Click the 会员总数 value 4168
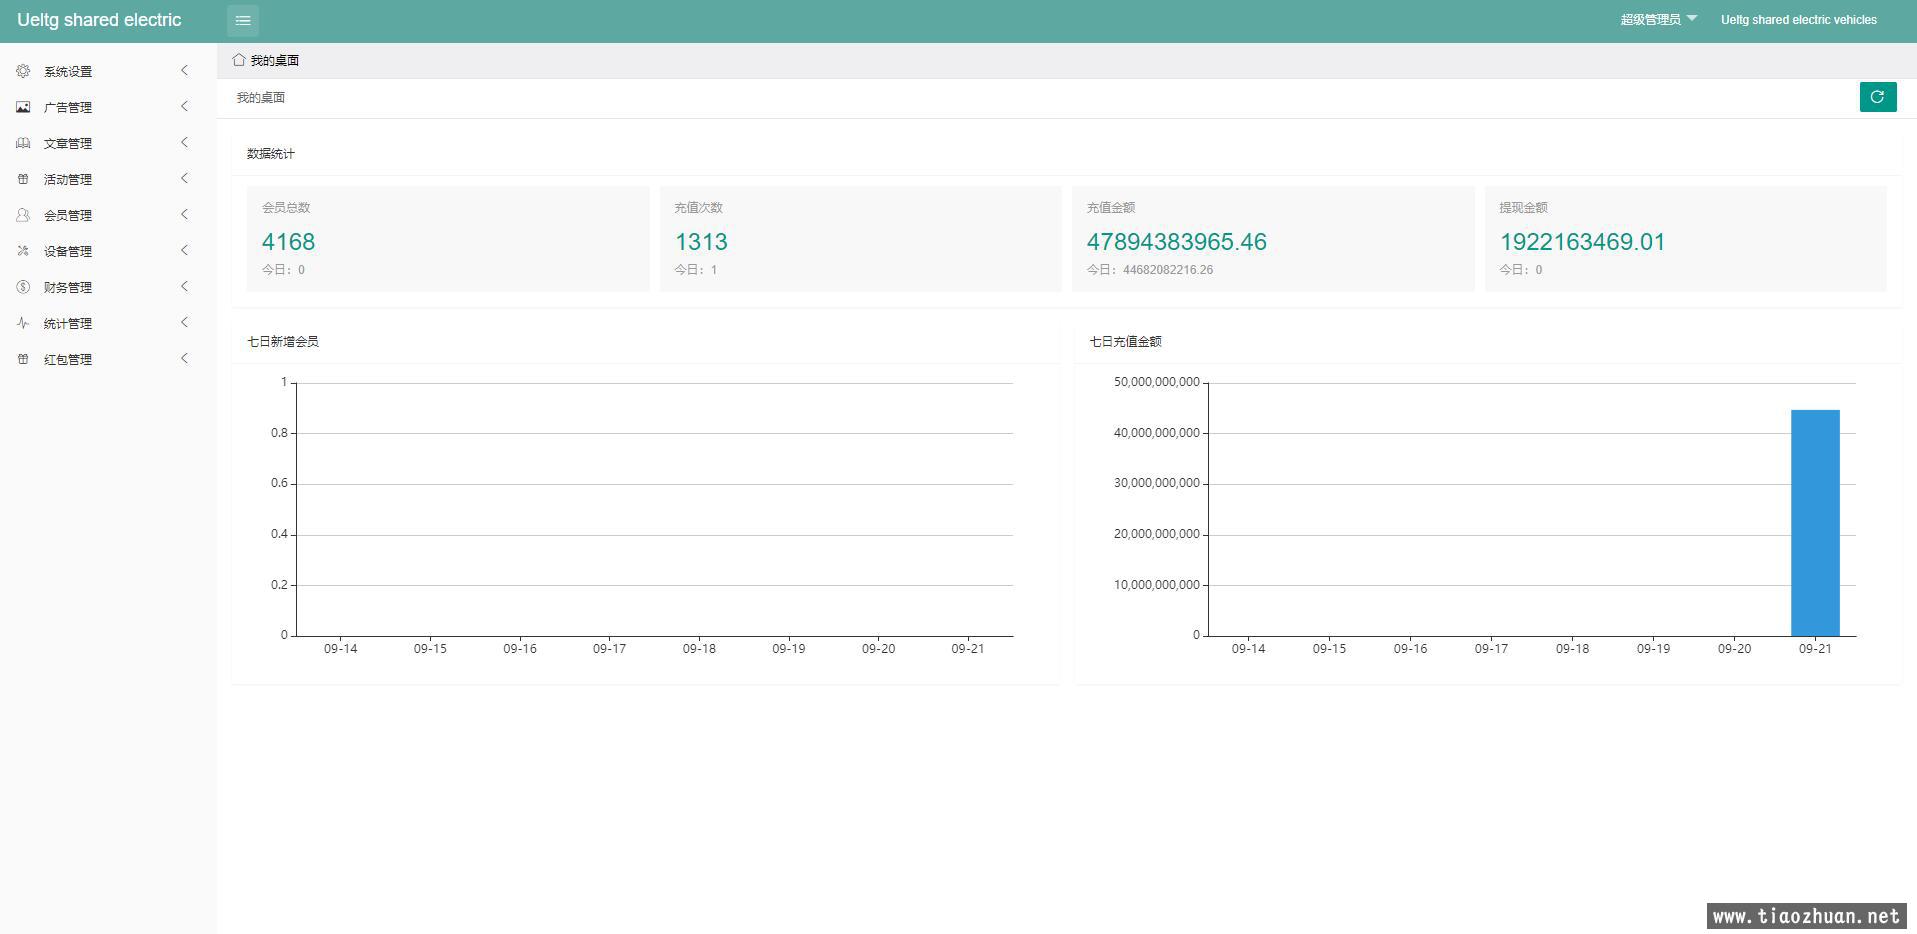Screen dimensions: 1917x934 (x=288, y=242)
